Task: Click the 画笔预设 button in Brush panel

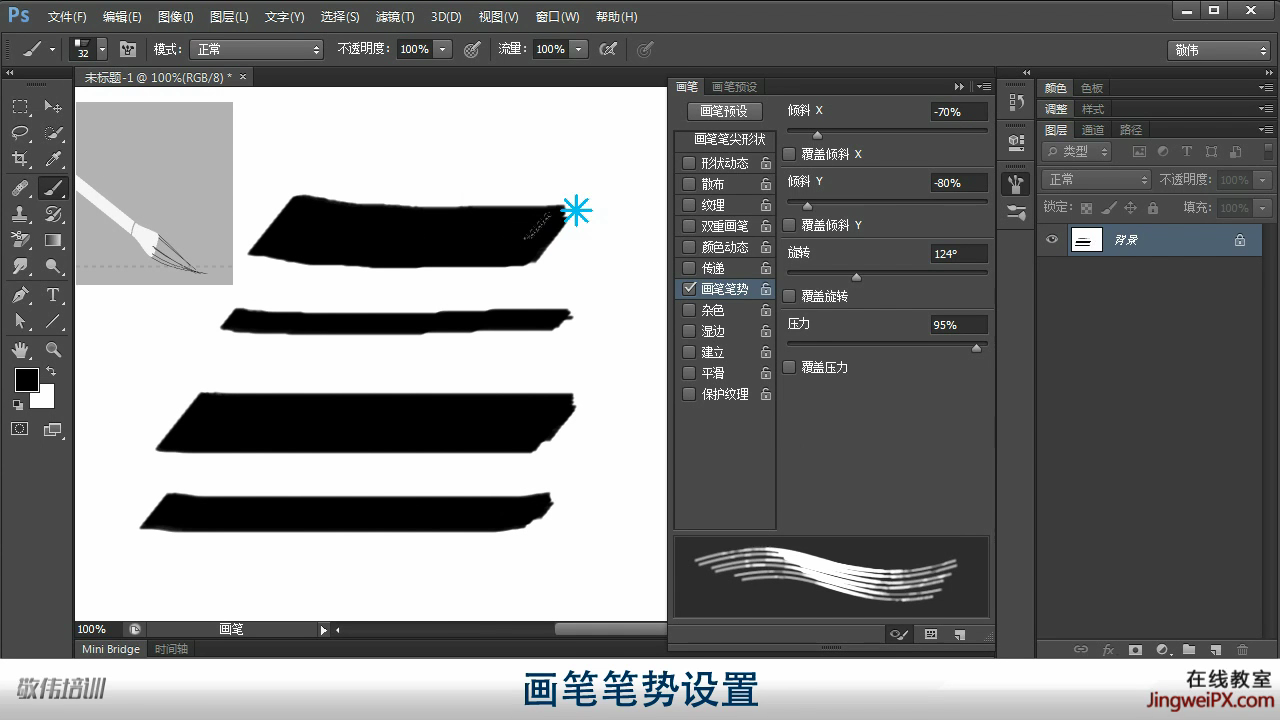Action: (x=724, y=112)
